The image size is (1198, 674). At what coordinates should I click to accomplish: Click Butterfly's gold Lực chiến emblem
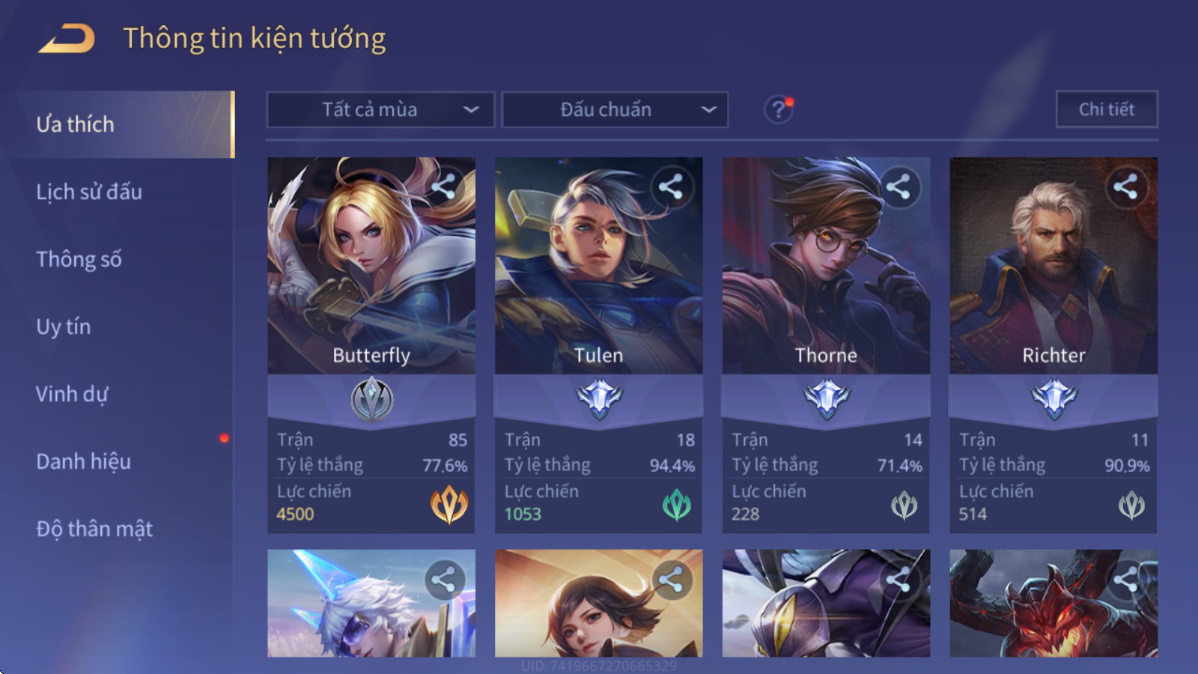(448, 505)
